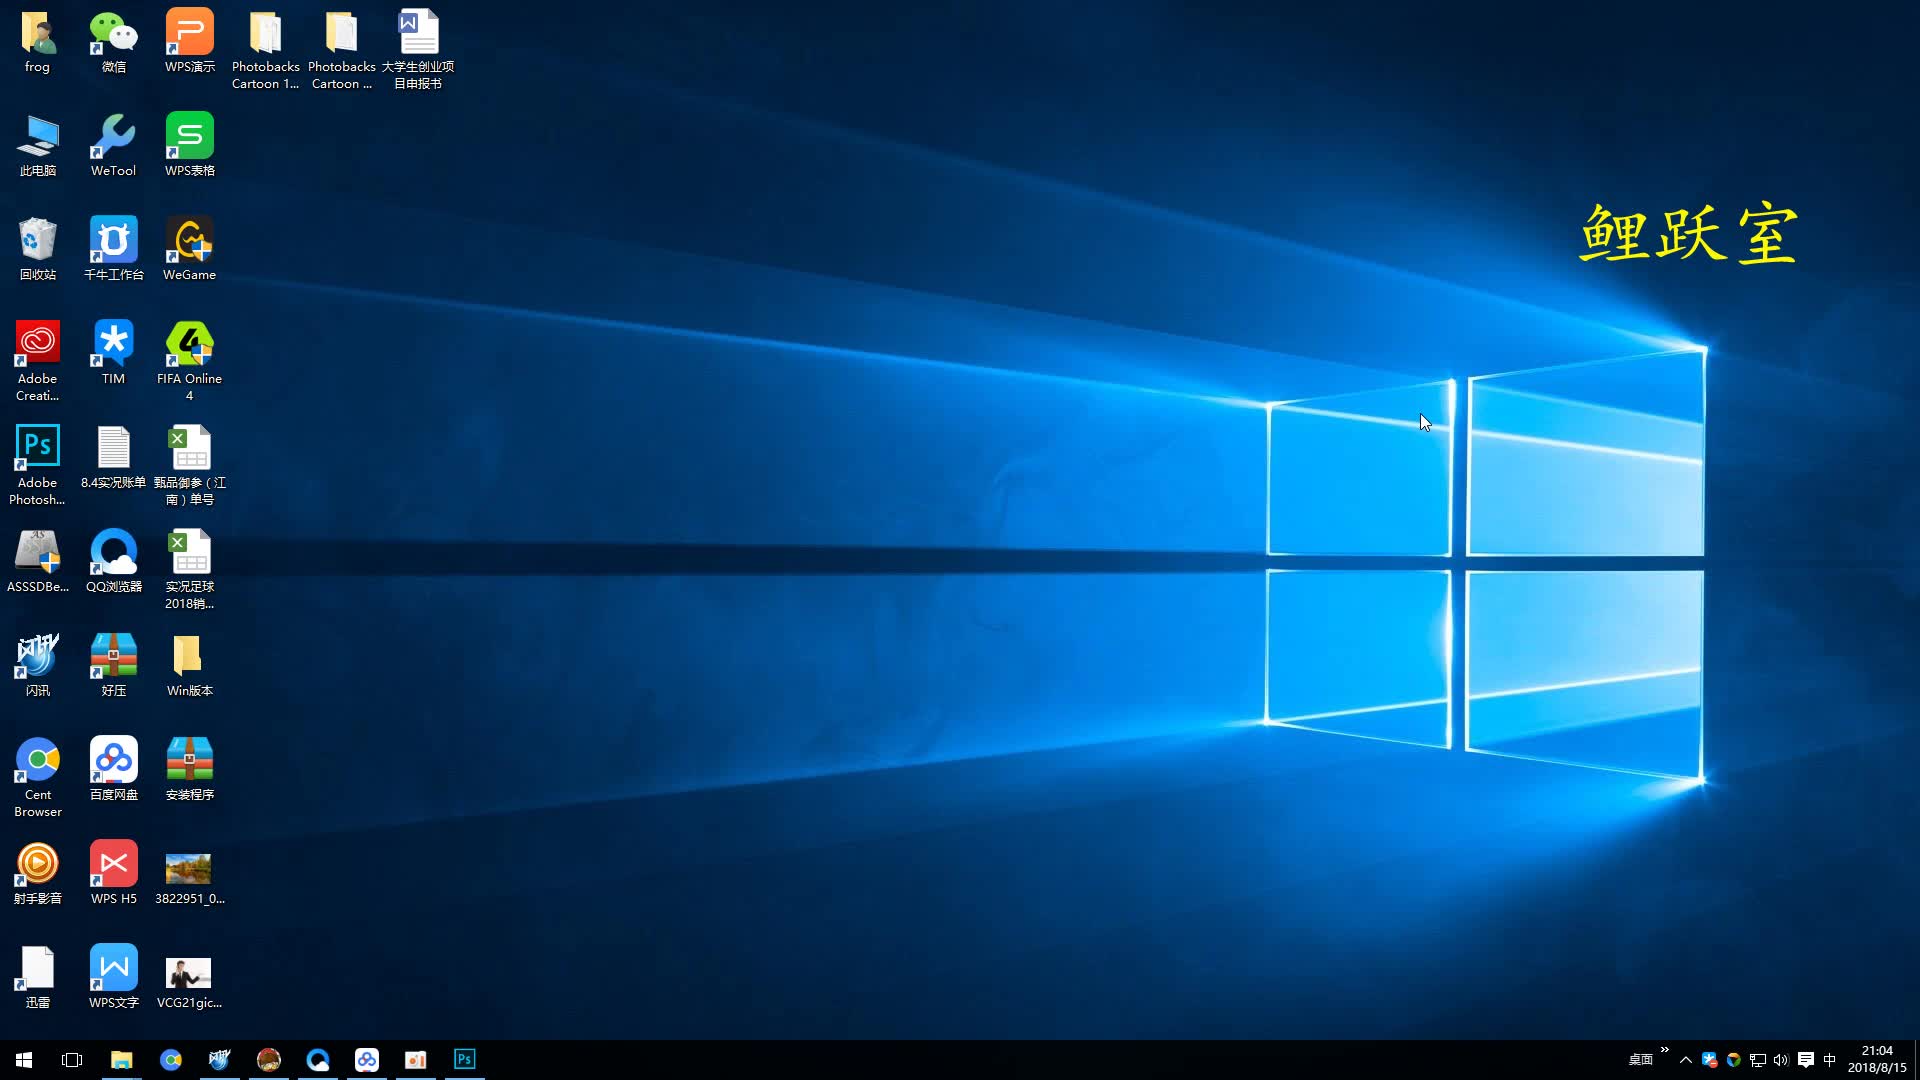Toggle input method (输入法) in tray
This screenshot has height=1080, width=1920.
coord(1838,1059)
